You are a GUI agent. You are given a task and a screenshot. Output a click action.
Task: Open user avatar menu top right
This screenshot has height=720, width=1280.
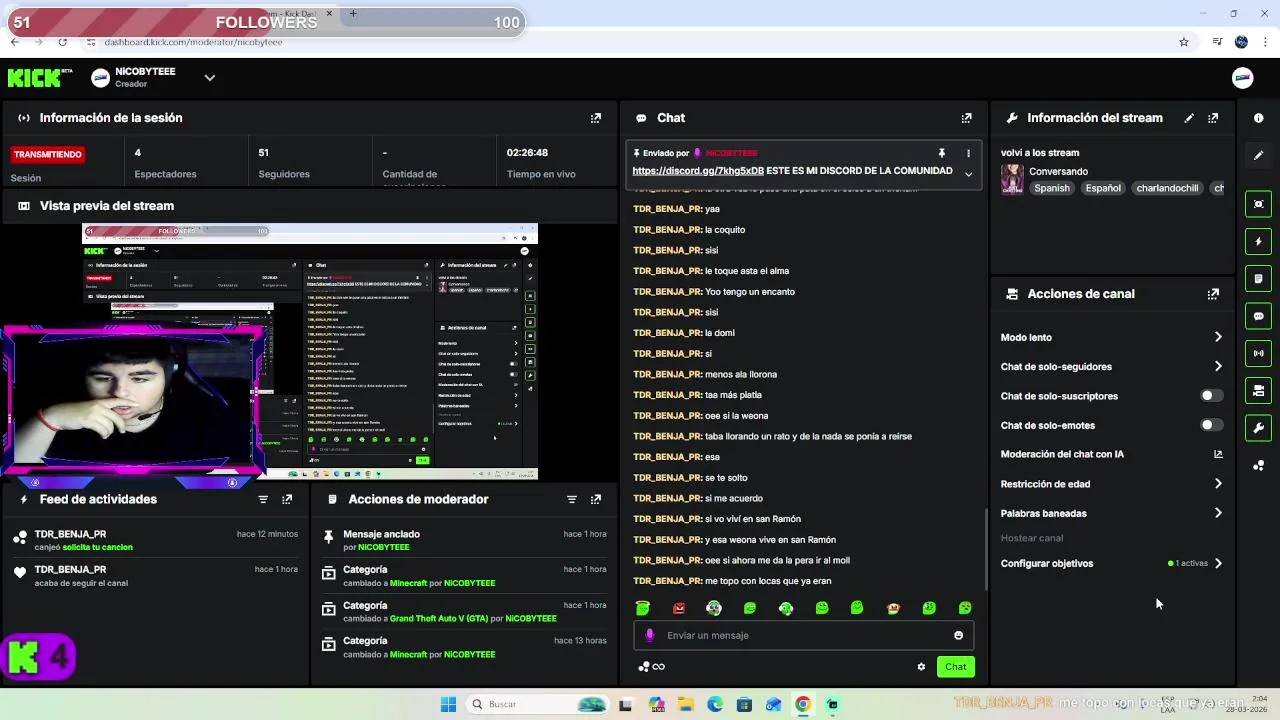point(1243,78)
